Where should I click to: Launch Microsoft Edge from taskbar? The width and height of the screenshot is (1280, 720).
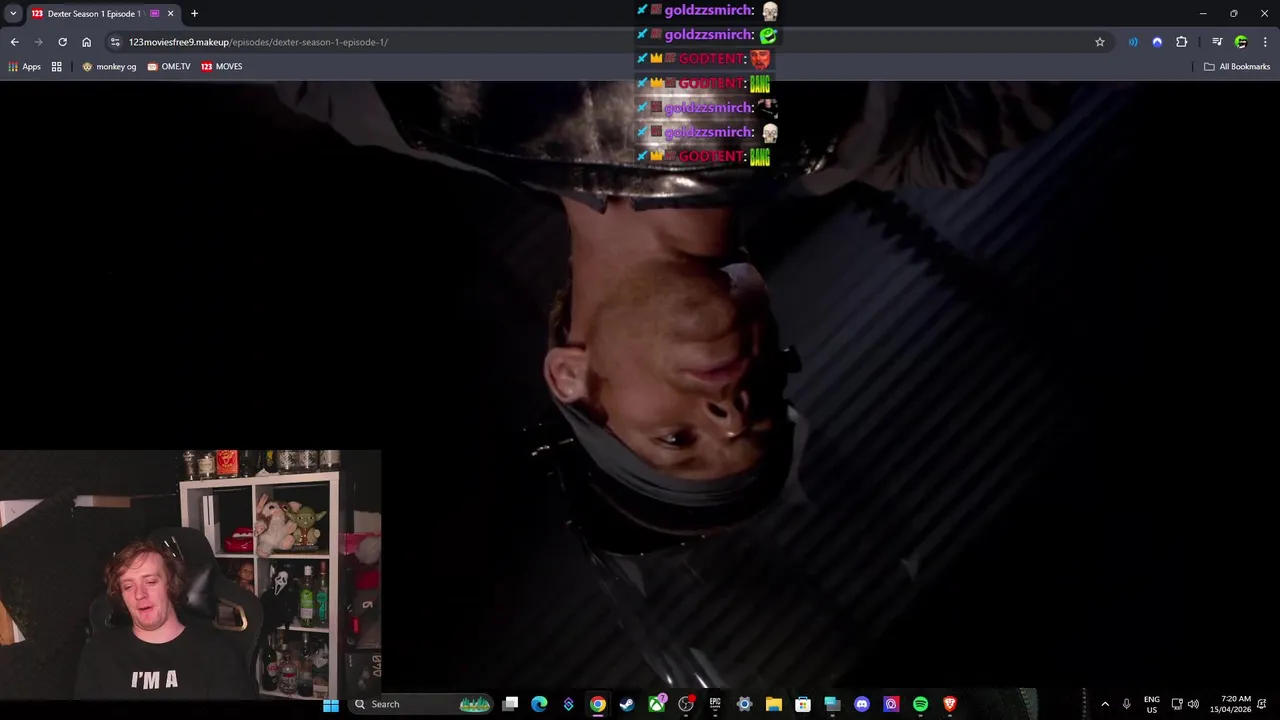pos(539,704)
